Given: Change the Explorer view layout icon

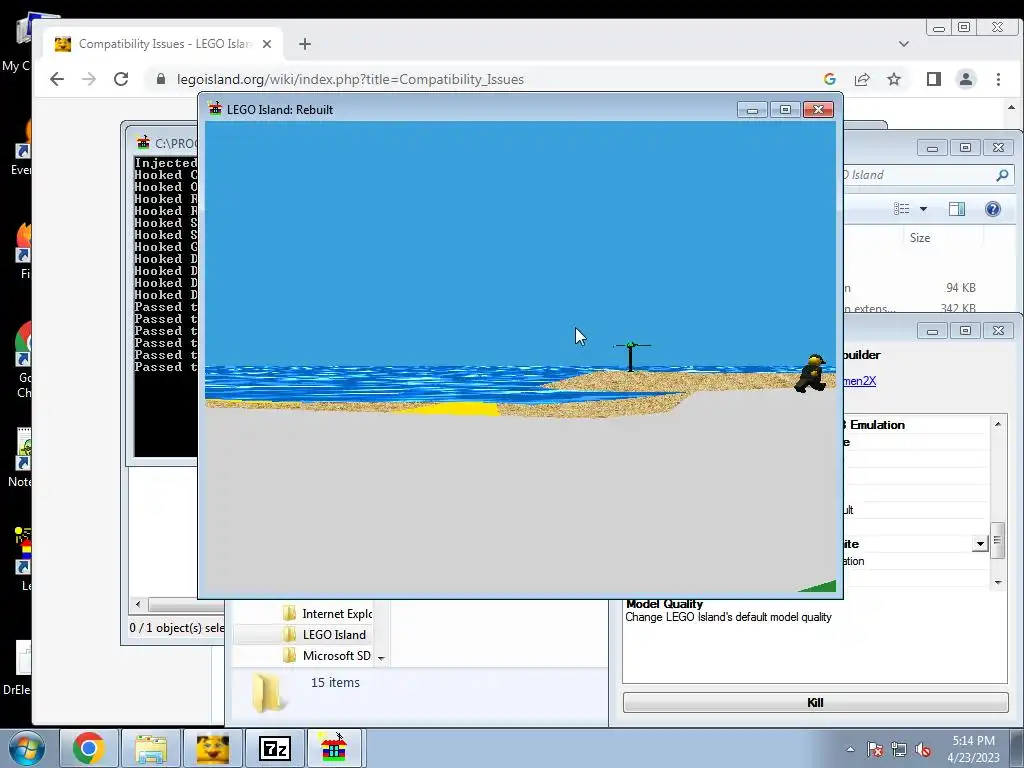Looking at the screenshot, I should click(x=901, y=209).
